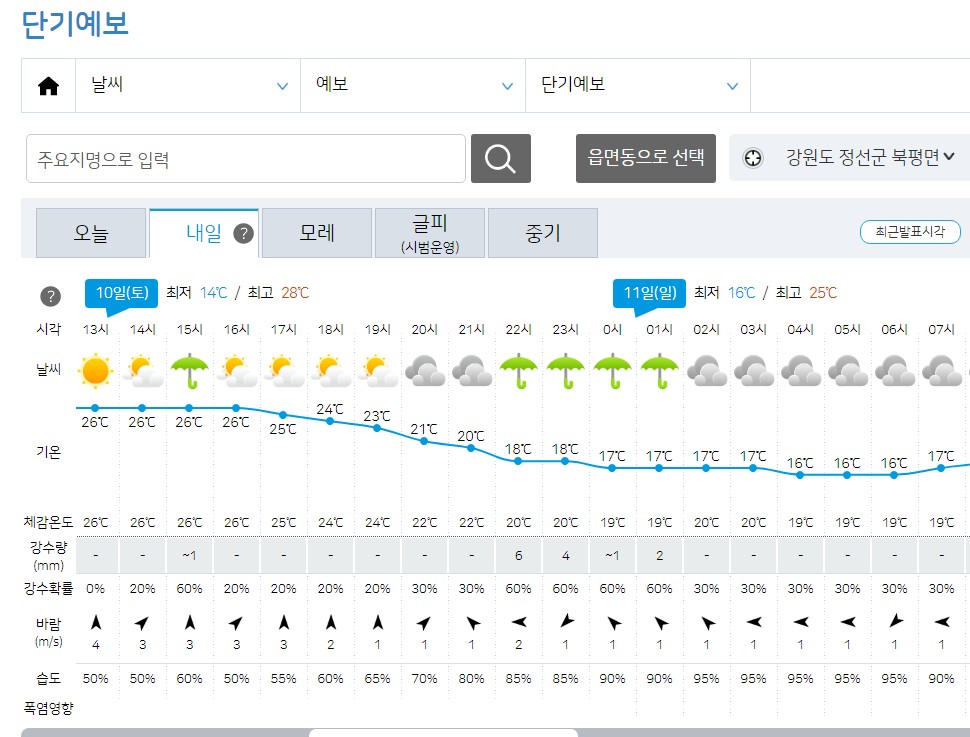Image resolution: width=970 pixels, height=737 pixels.
Task: Switch to the 오늘 tab
Action: point(90,234)
